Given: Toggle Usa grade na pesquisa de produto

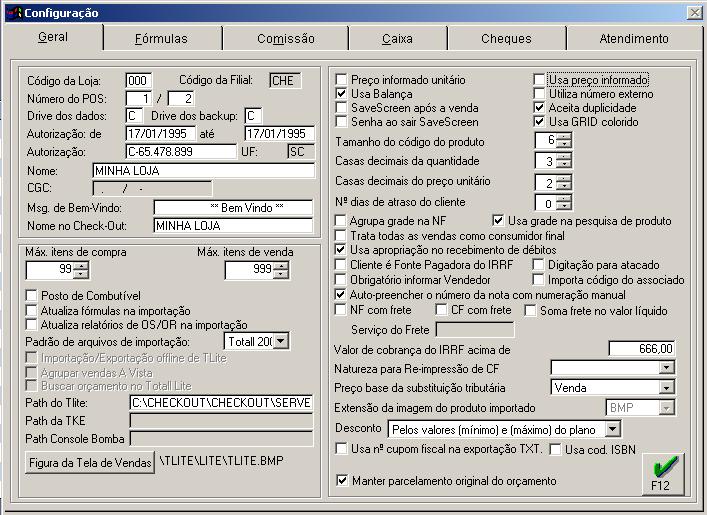Looking at the screenshot, I should coord(498,221).
